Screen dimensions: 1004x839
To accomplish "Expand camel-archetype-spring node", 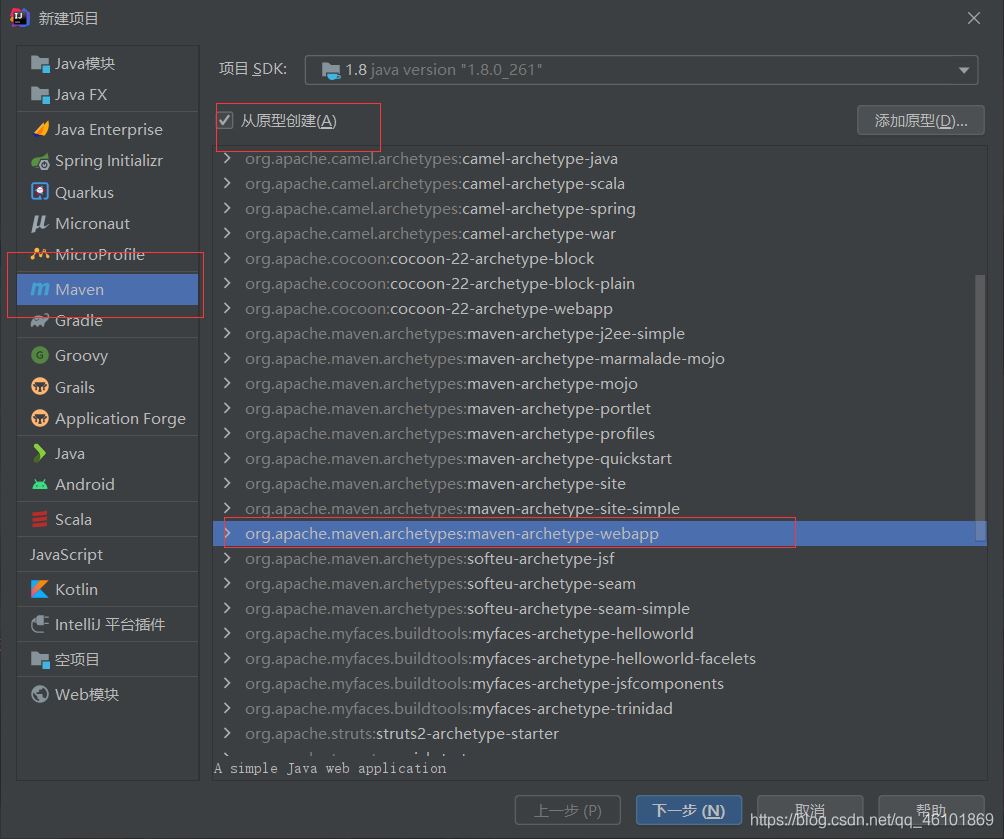I will [x=227, y=208].
